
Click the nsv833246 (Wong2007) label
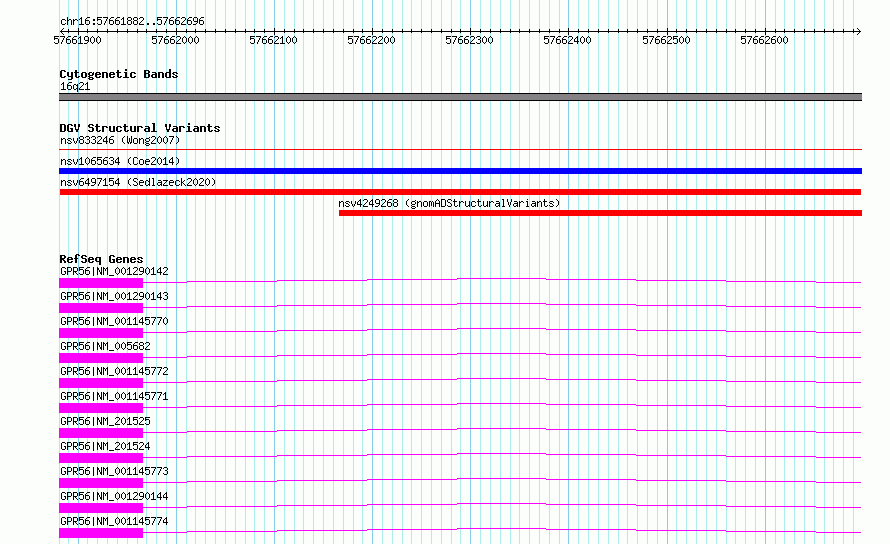pos(120,140)
